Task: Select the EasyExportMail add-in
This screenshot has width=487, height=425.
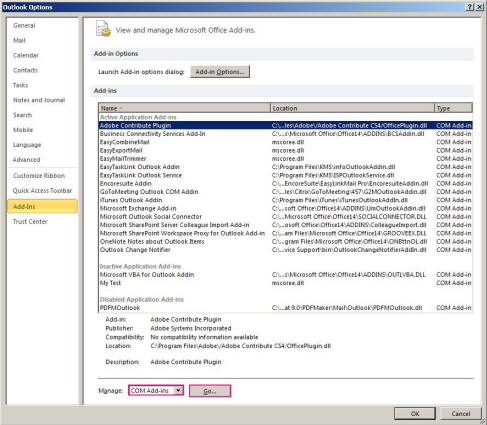Action: click(285, 150)
